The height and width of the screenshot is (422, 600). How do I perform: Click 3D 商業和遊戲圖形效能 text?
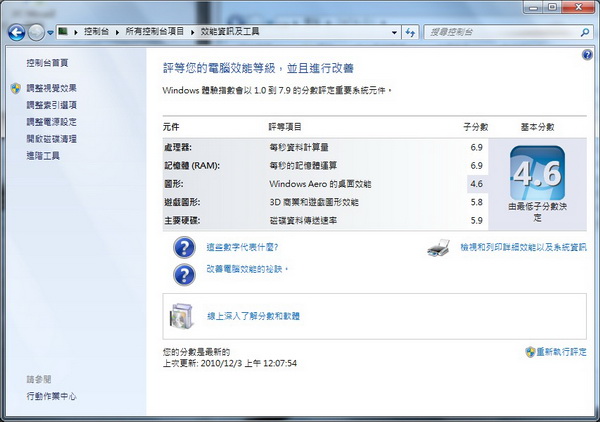click(314, 202)
